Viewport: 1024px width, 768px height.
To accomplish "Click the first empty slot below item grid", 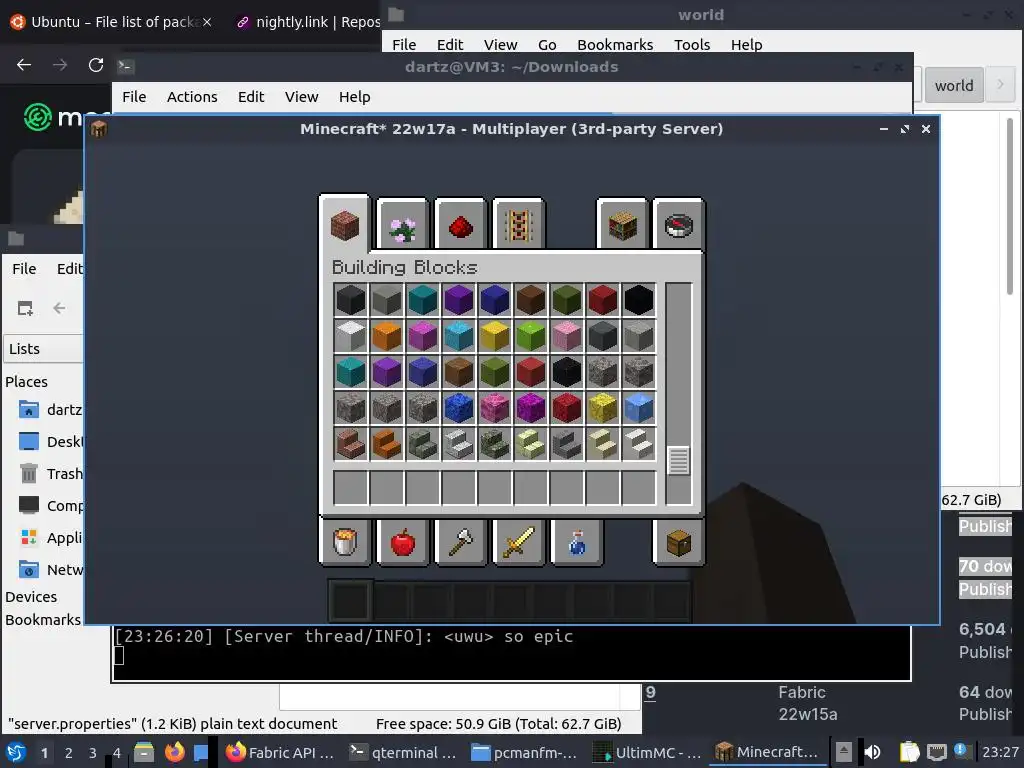I will tap(351, 487).
